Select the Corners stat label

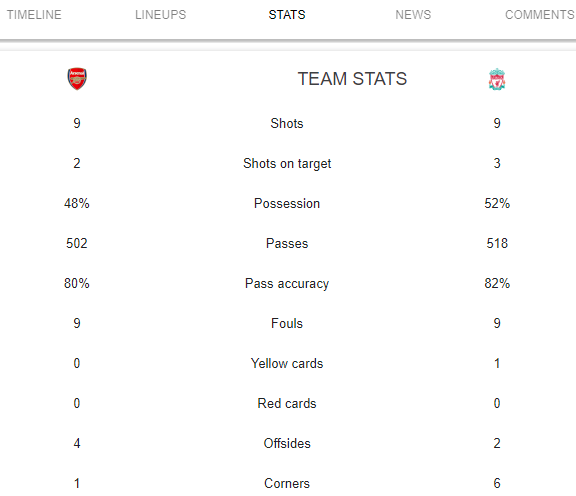tap(287, 484)
